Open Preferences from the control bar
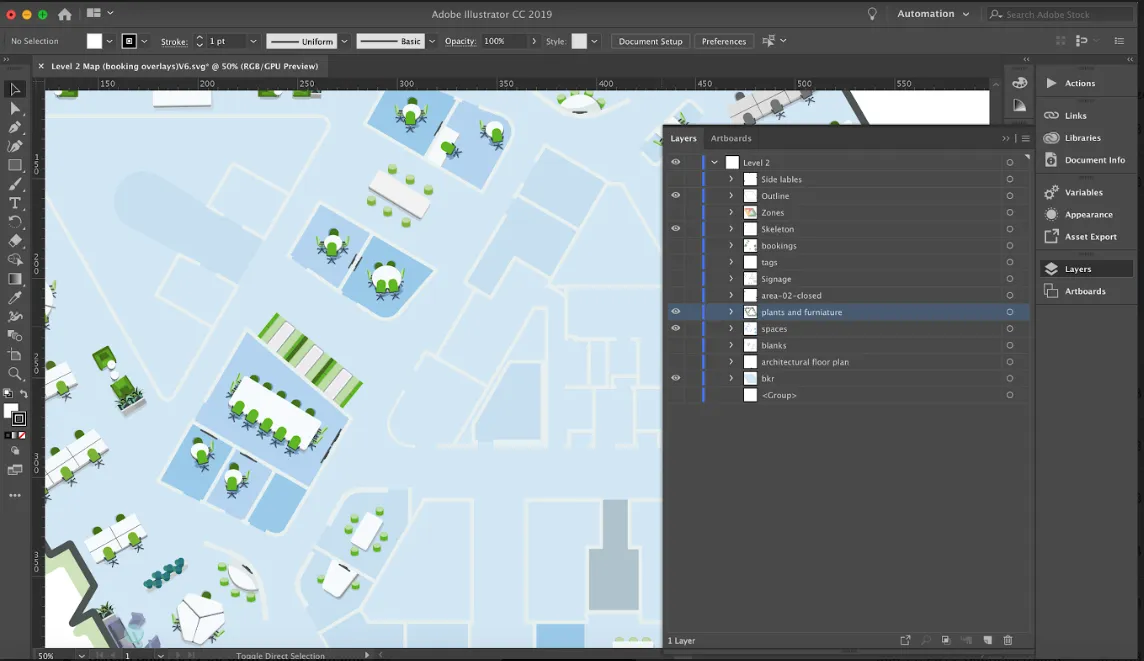Image resolution: width=1144 pixels, height=661 pixels. 723,41
